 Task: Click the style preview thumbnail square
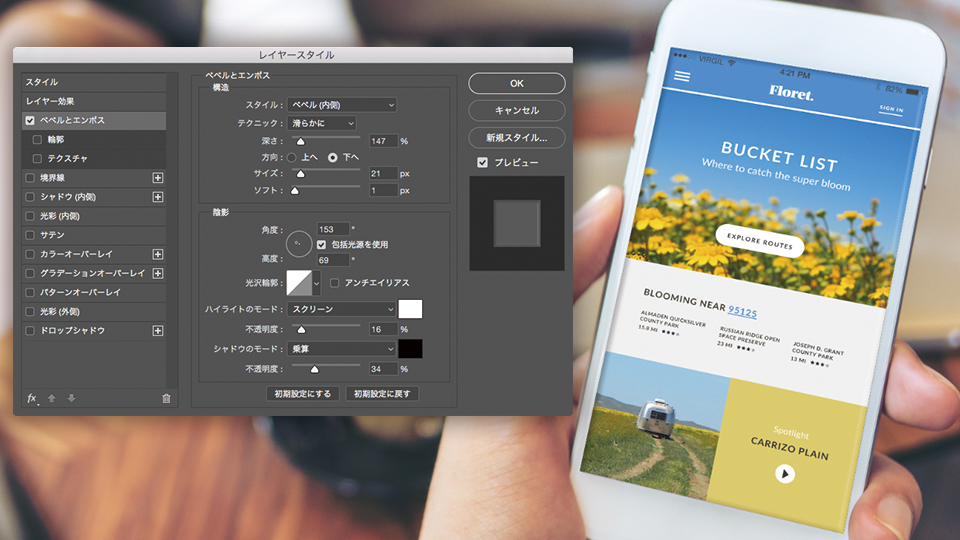click(517, 223)
